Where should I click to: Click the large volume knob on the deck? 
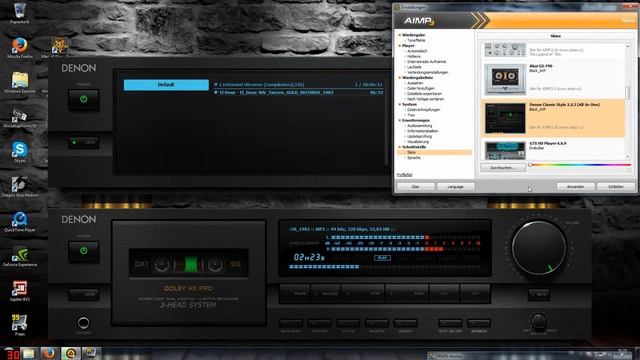click(539, 248)
